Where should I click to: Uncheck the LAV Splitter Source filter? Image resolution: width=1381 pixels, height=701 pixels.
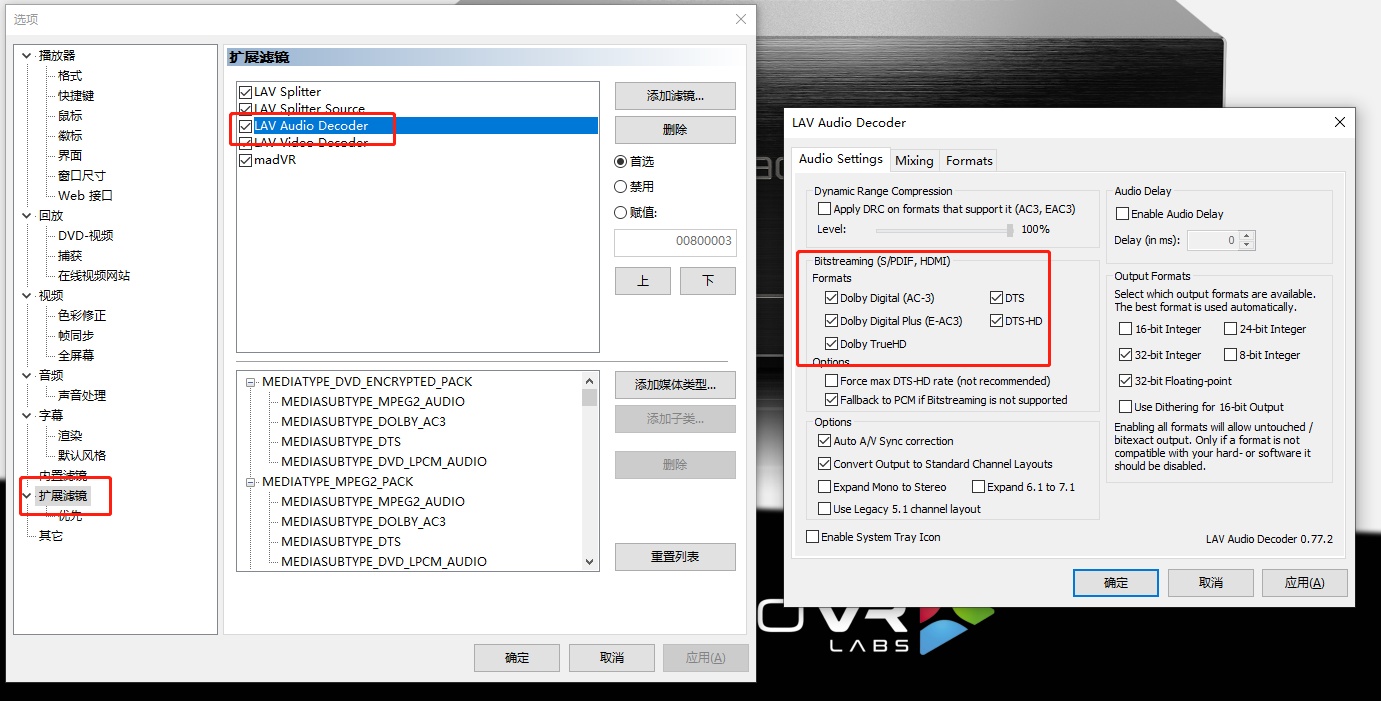[x=246, y=109]
